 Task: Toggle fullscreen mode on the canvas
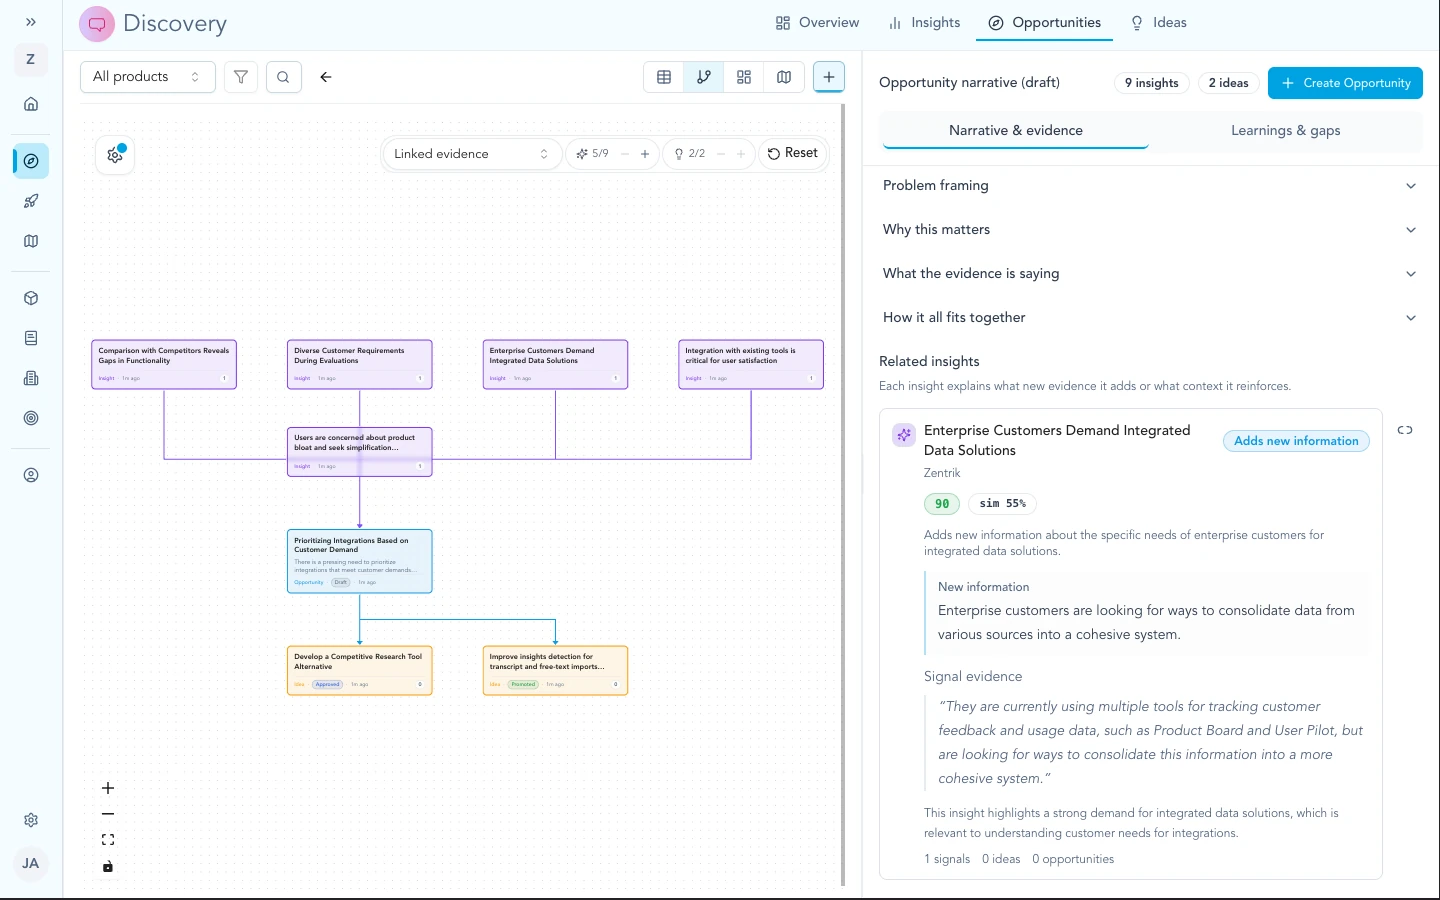[x=108, y=840]
